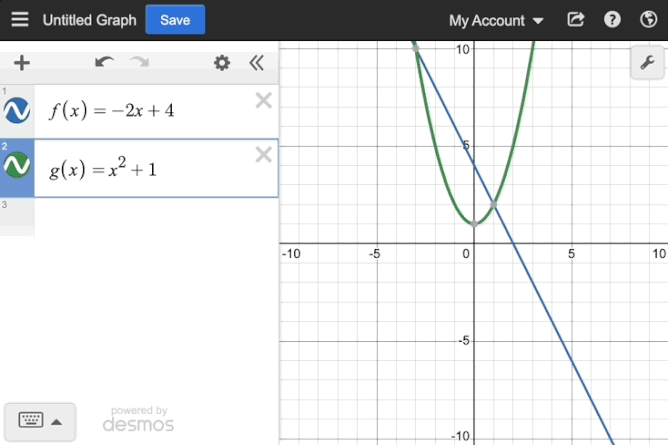Open the Help question mark icon
This screenshot has height=445, width=668.
point(612,20)
